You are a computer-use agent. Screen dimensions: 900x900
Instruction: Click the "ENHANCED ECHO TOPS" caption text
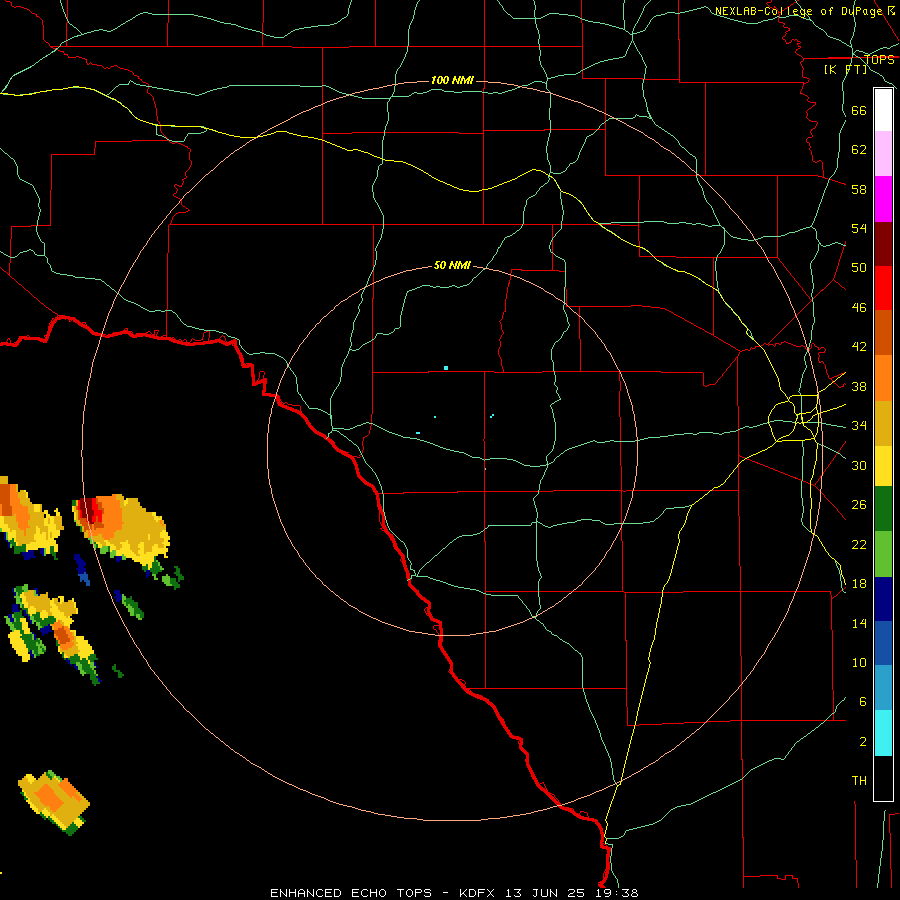[x=351, y=893]
